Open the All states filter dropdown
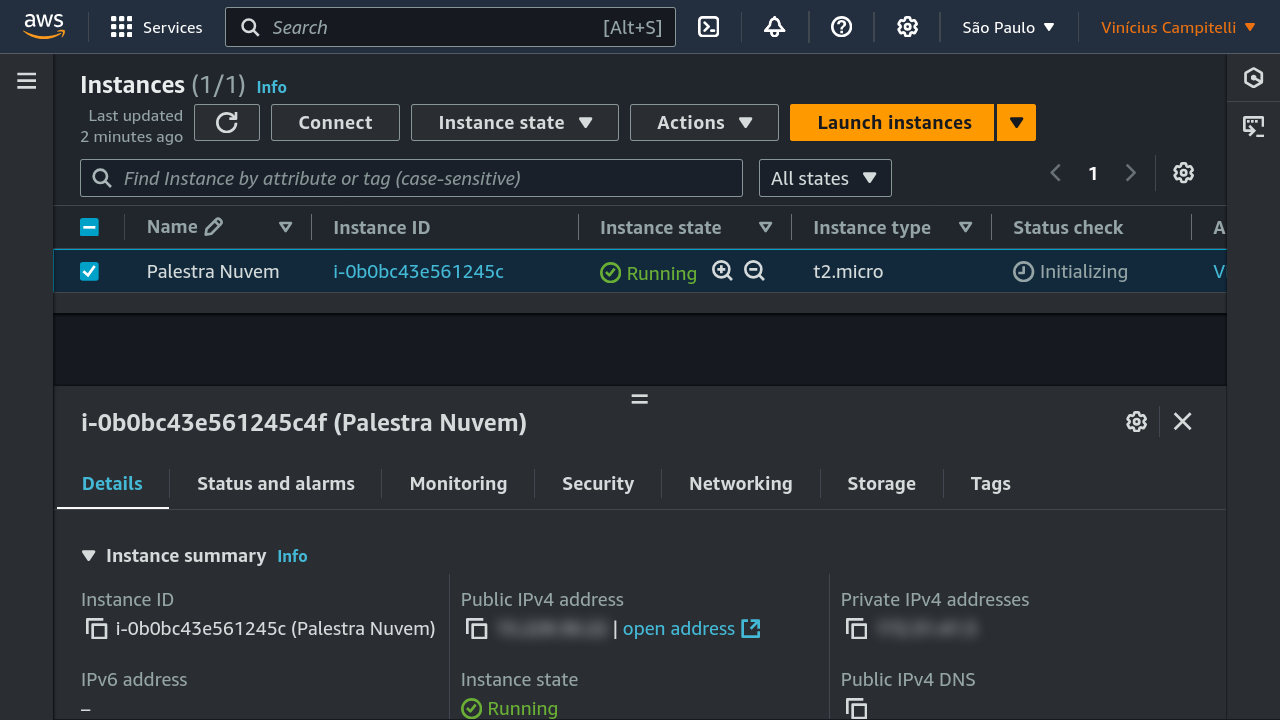 [825, 178]
